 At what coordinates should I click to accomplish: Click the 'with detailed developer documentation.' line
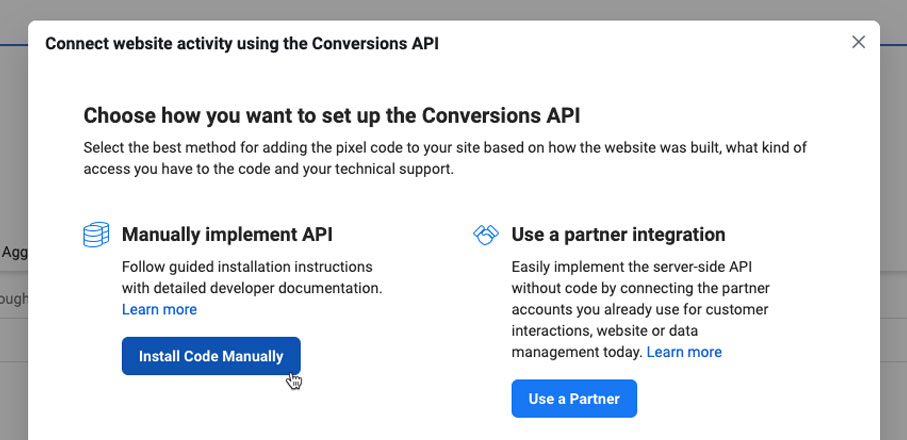click(x=252, y=288)
